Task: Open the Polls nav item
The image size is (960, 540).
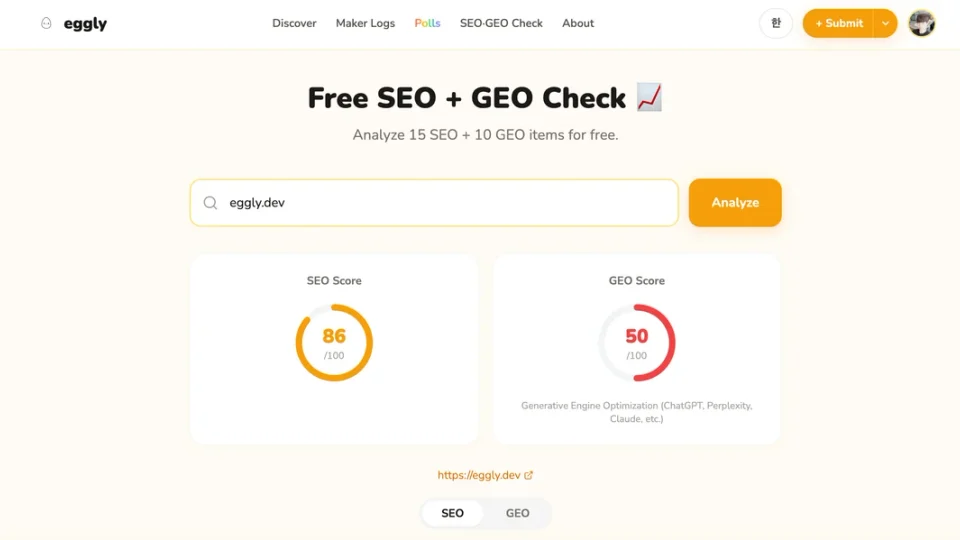Action: pos(427,23)
